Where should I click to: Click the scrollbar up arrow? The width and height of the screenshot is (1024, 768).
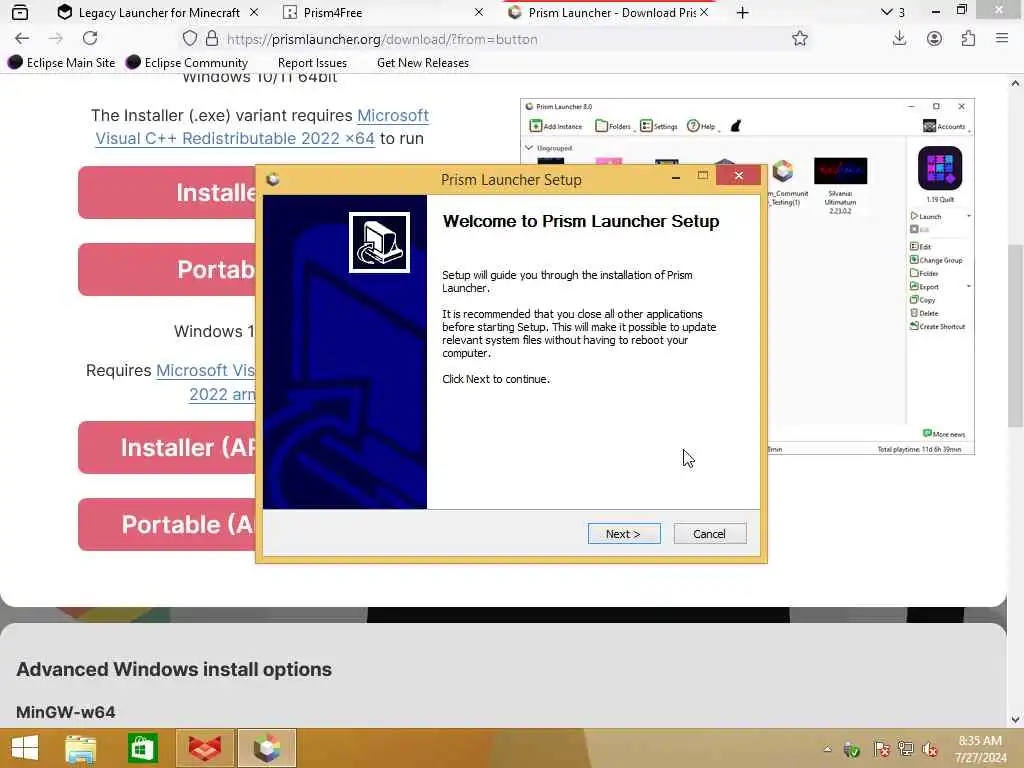(1015, 83)
